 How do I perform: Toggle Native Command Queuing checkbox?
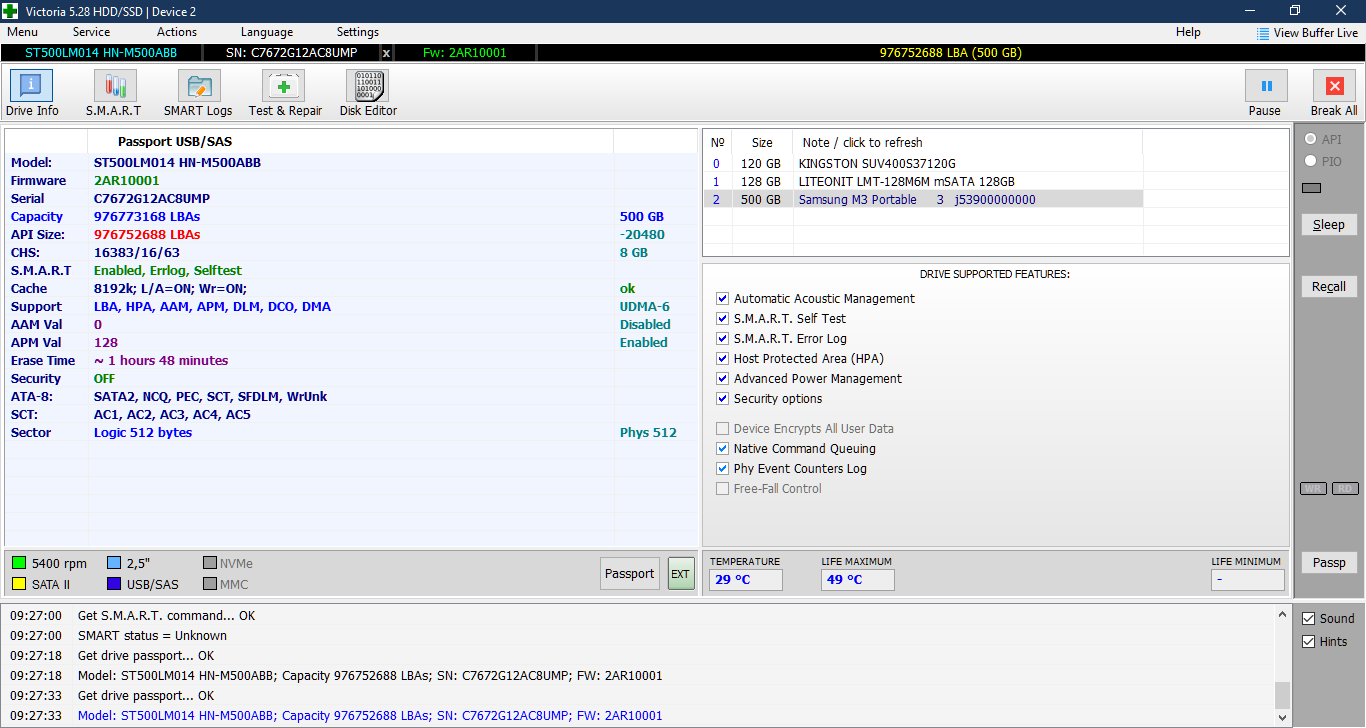coord(723,449)
